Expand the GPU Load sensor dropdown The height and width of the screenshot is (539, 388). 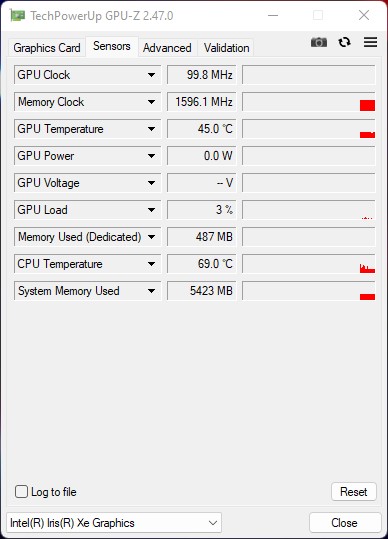[x=151, y=210]
